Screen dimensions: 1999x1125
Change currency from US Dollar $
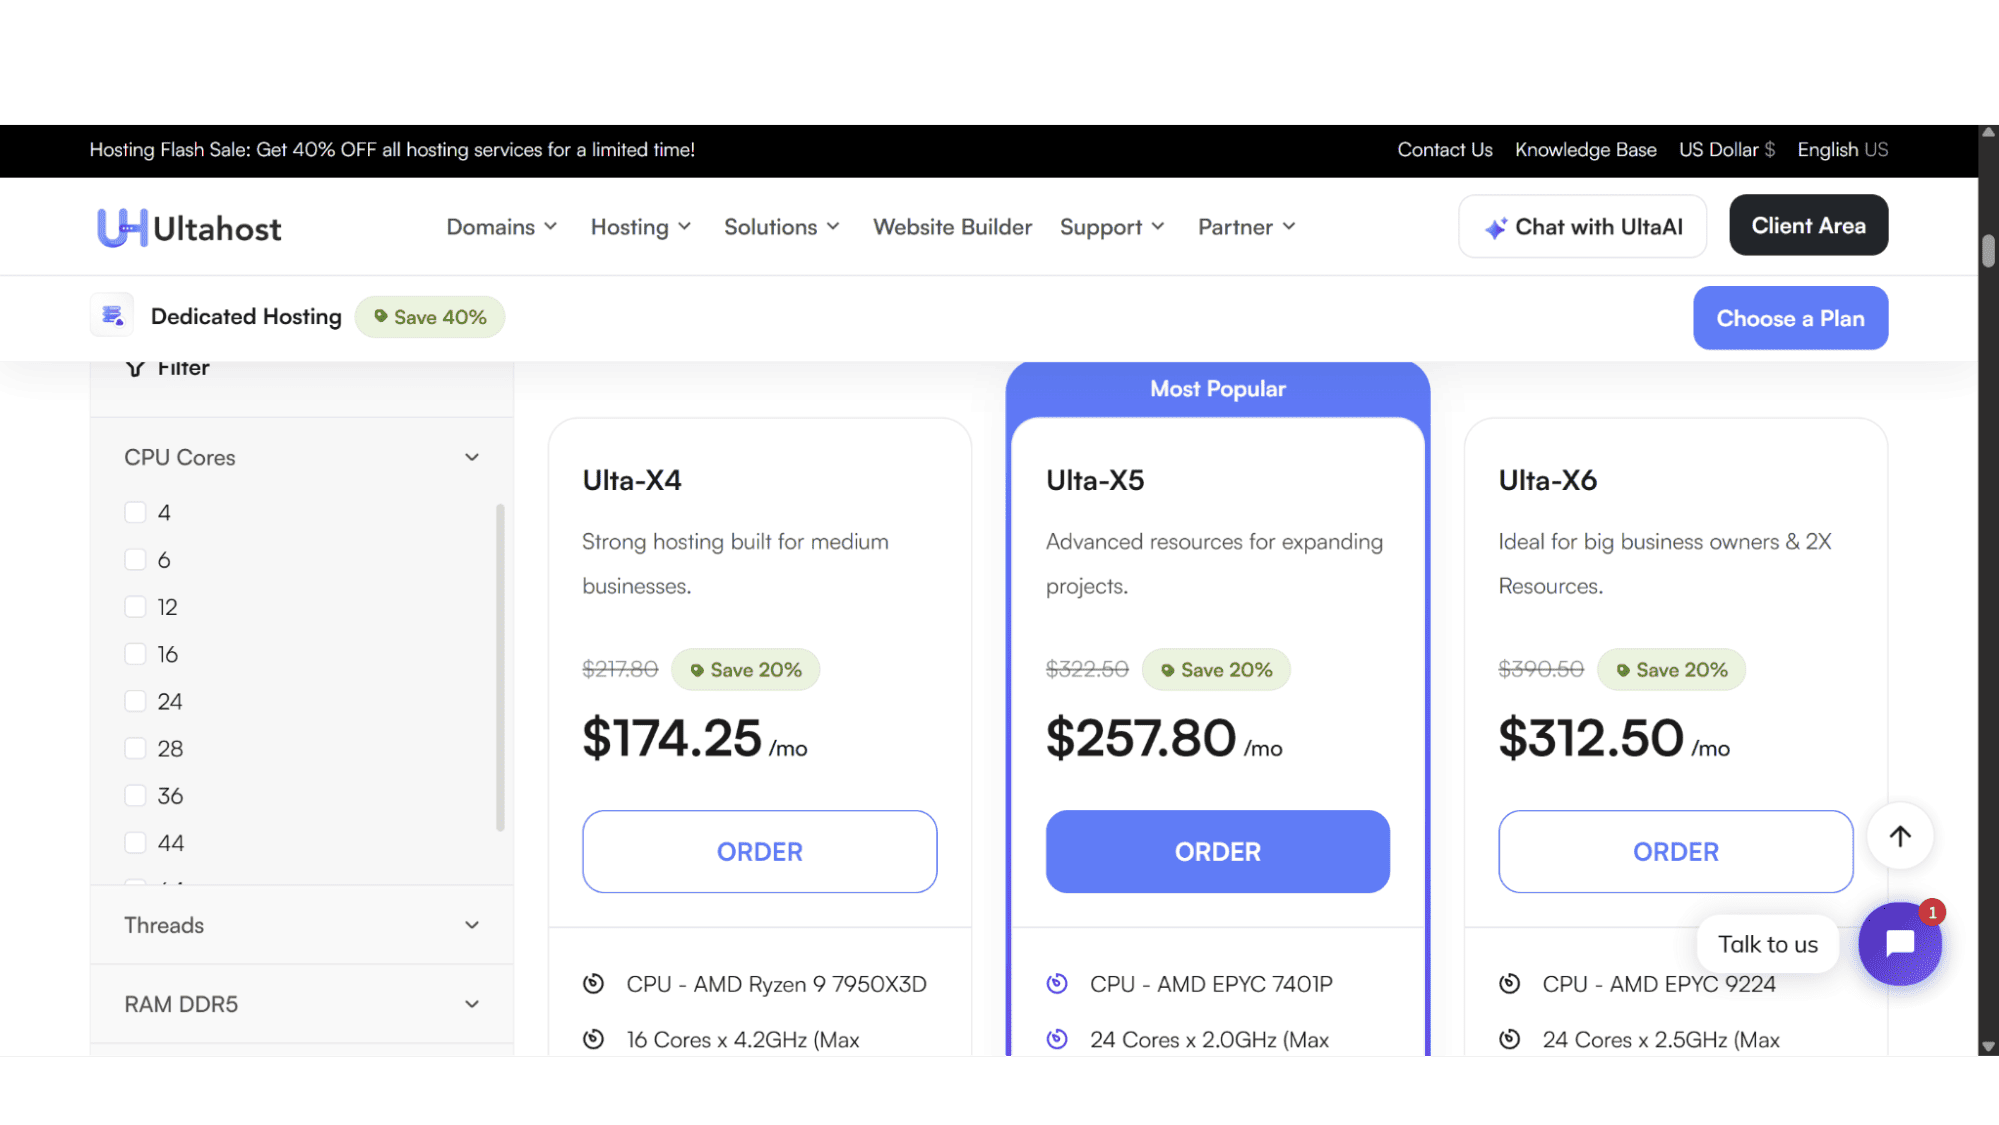pyautogui.click(x=1727, y=149)
